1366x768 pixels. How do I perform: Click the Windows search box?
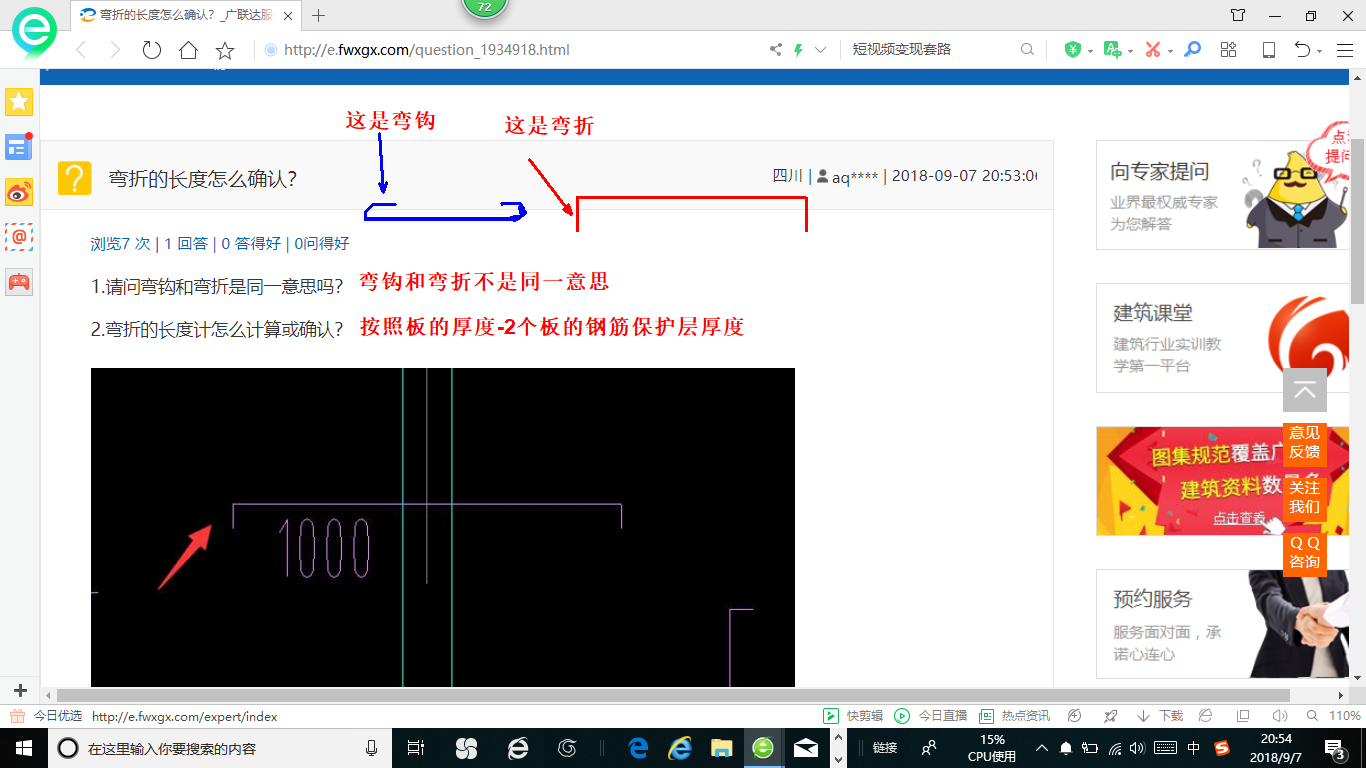(220, 748)
